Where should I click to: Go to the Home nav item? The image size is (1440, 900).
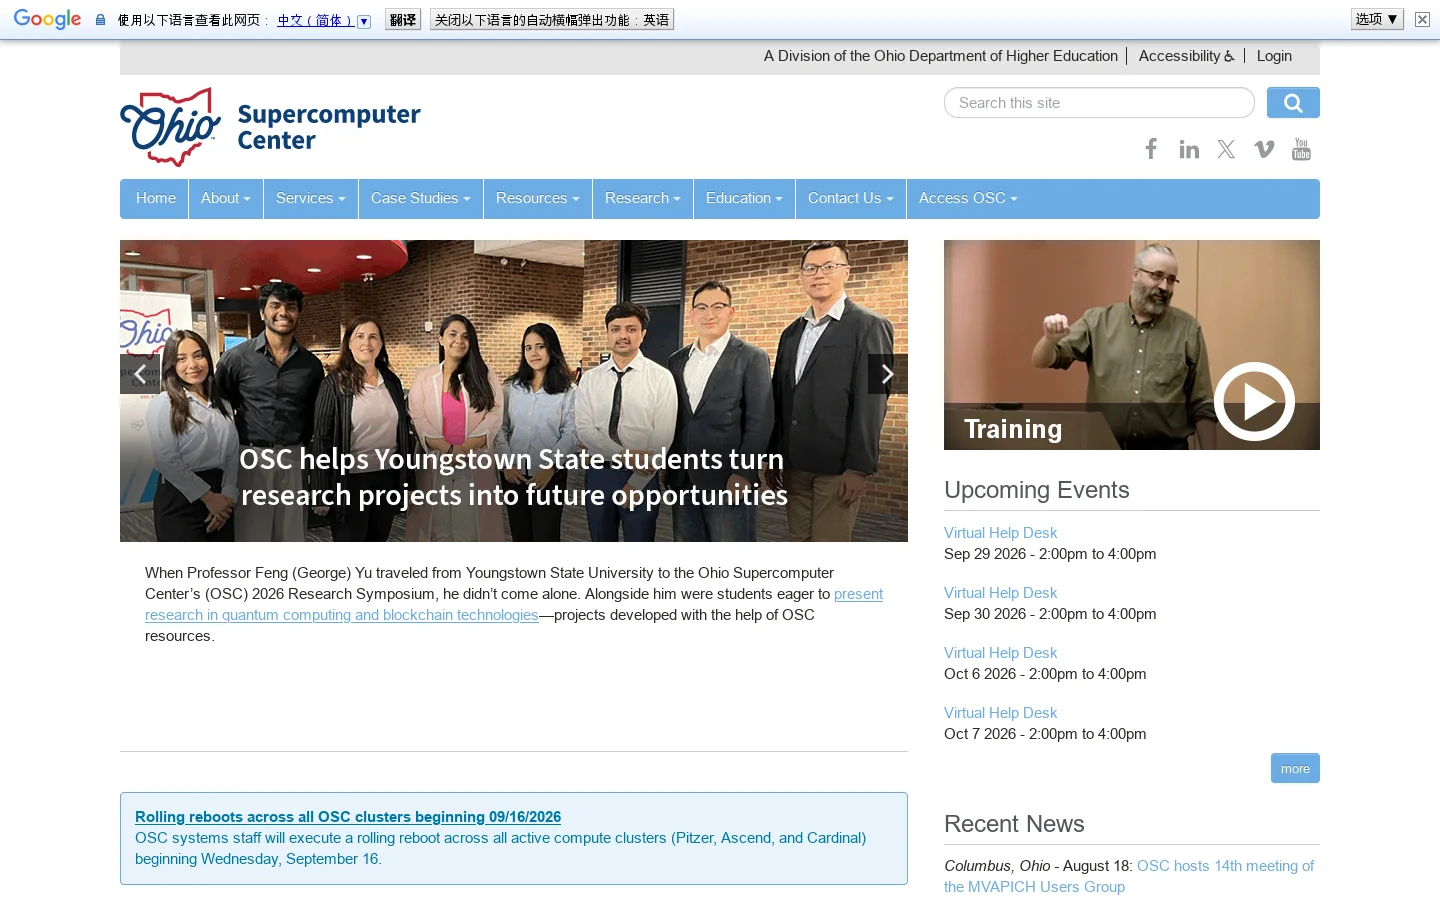(x=156, y=198)
